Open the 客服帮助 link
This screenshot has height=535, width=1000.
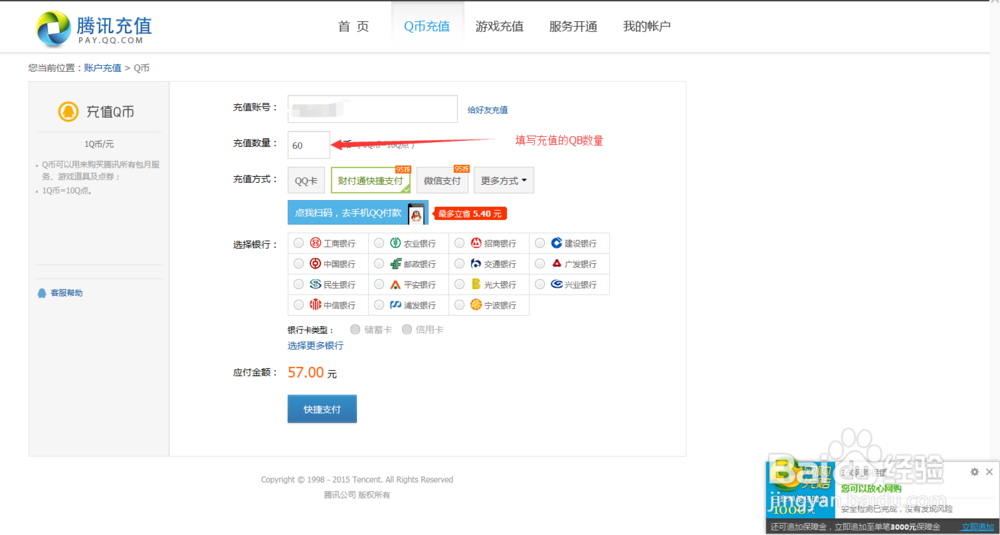[x=66, y=293]
